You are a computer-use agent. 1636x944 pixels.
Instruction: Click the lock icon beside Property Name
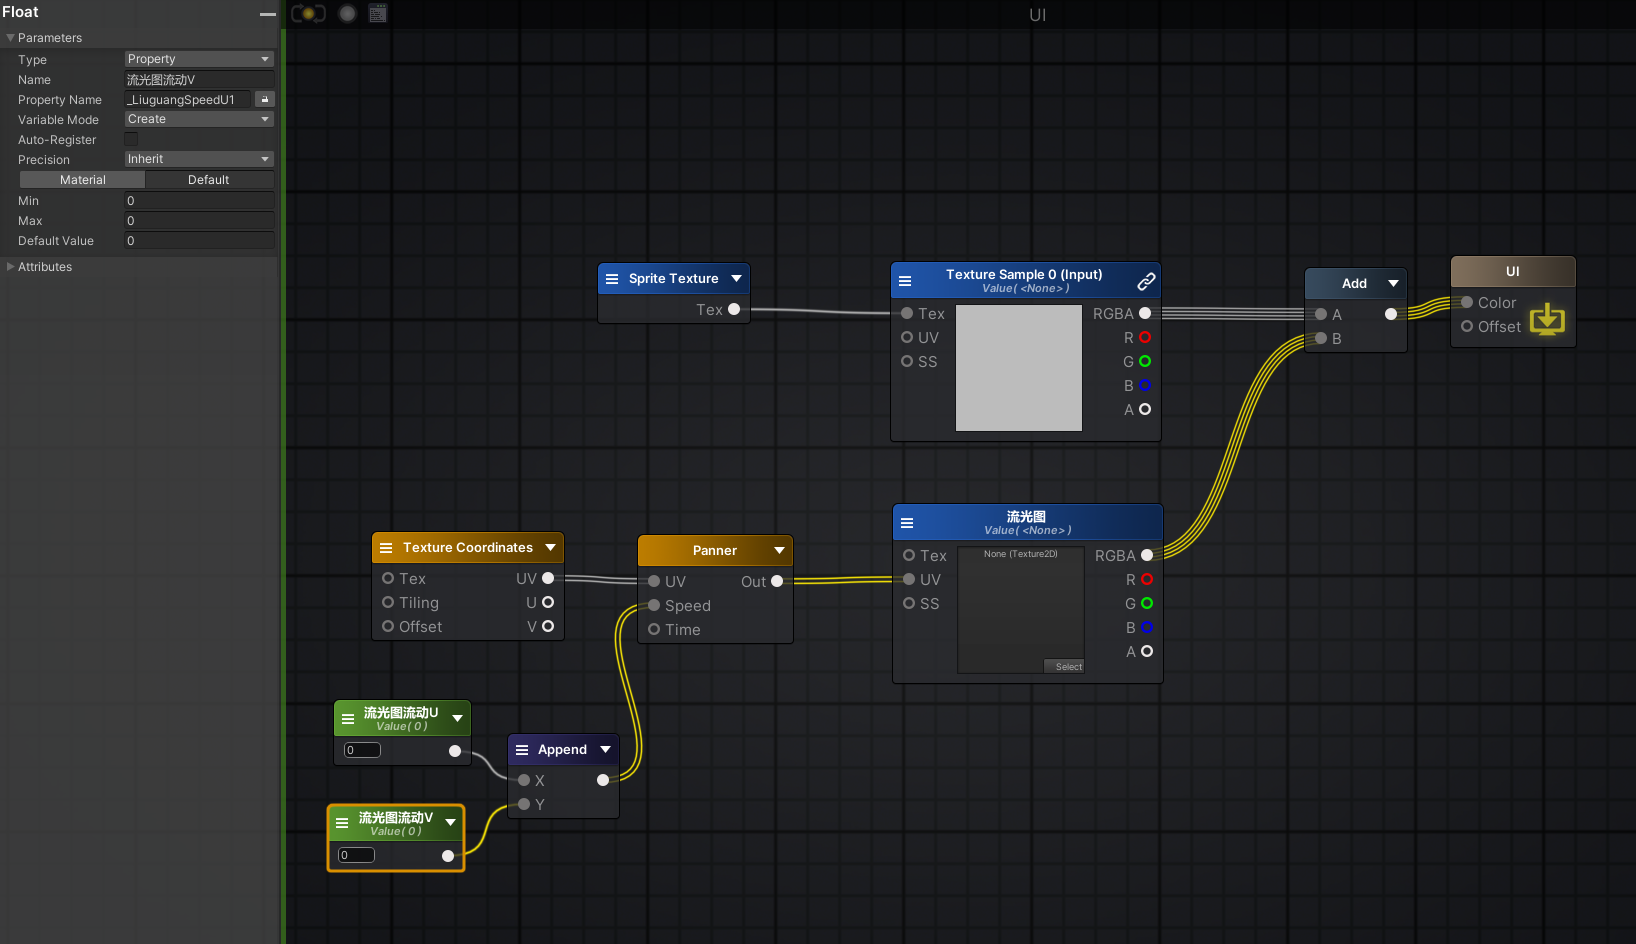[x=264, y=99]
